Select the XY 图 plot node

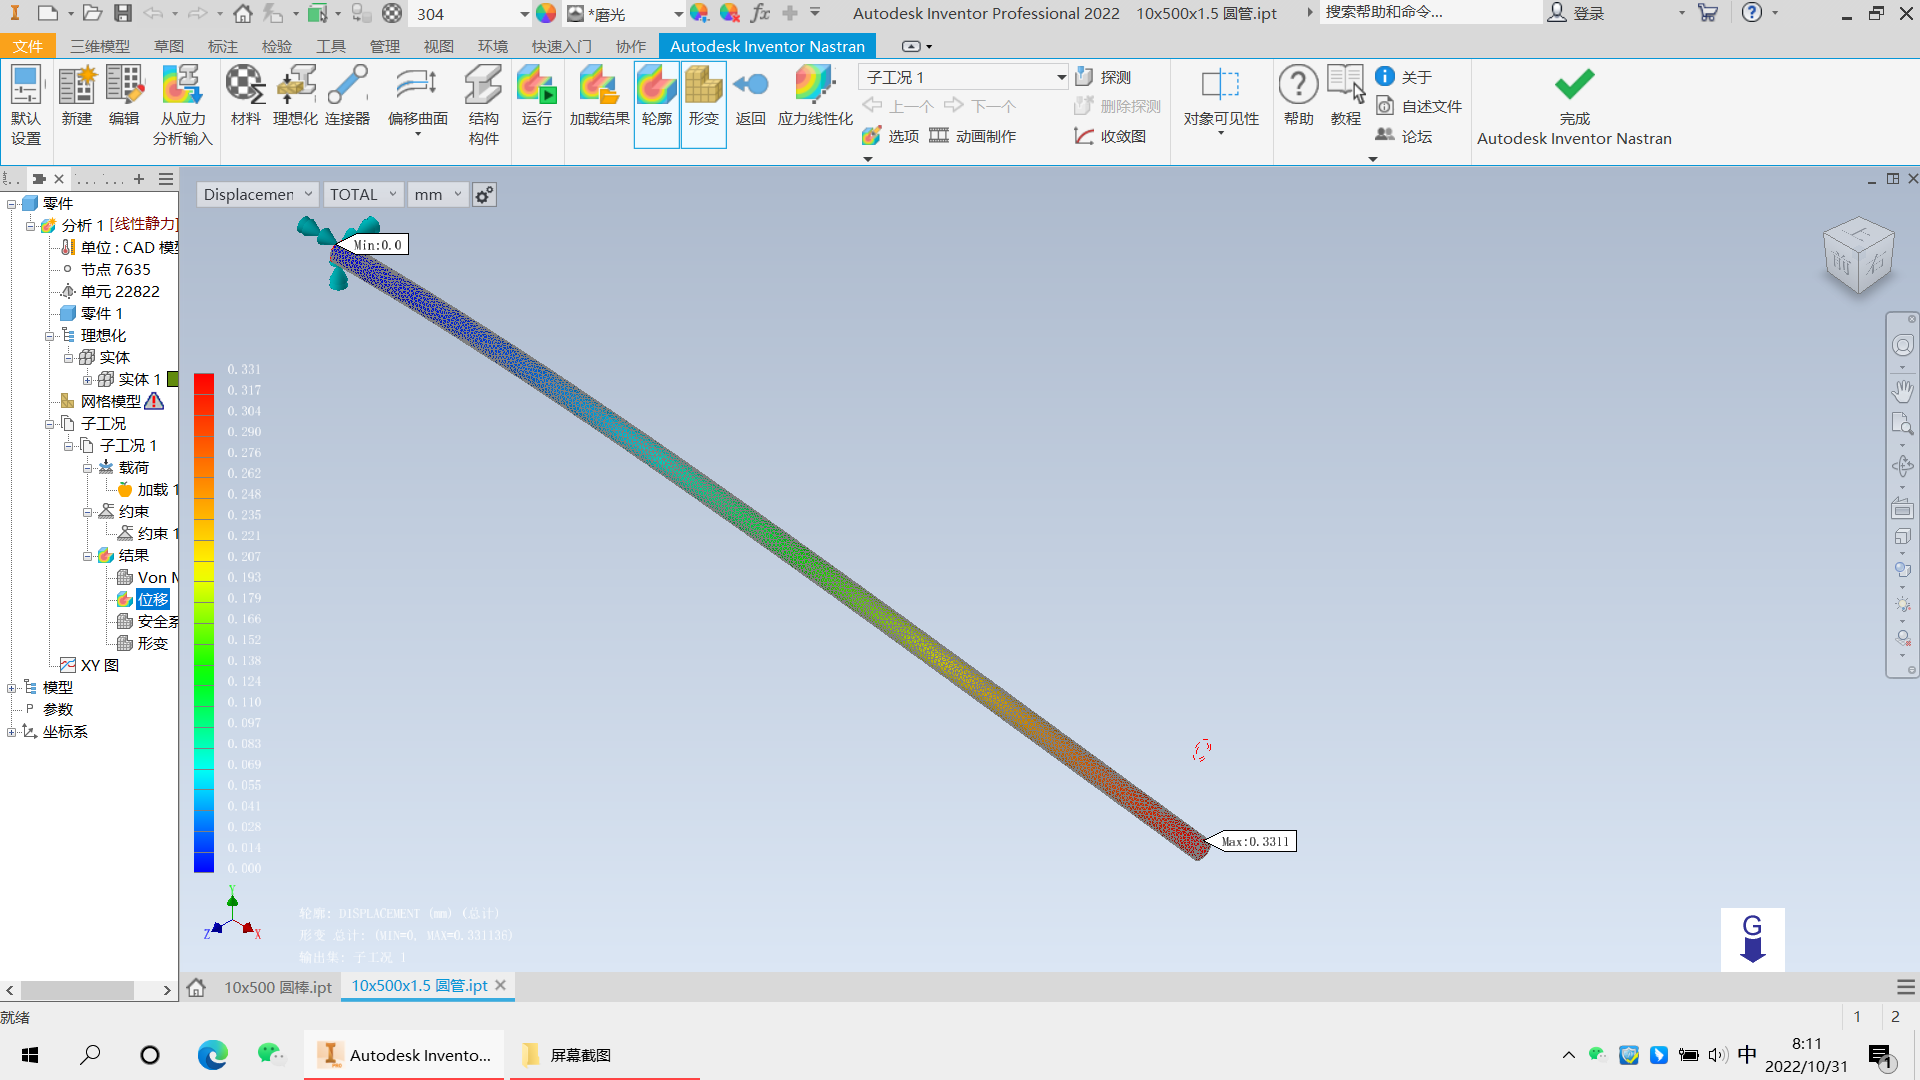coord(100,666)
